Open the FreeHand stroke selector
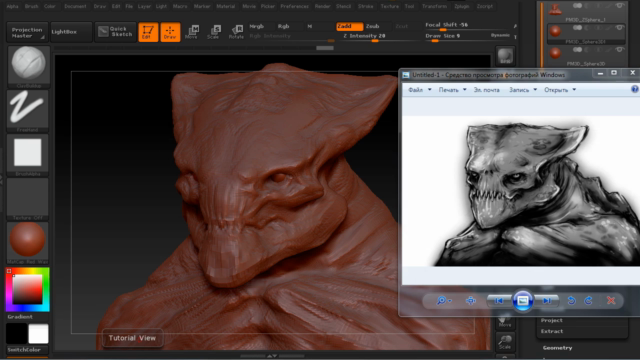Image resolution: width=640 pixels, height=360 pixels. tap(28, 110)
